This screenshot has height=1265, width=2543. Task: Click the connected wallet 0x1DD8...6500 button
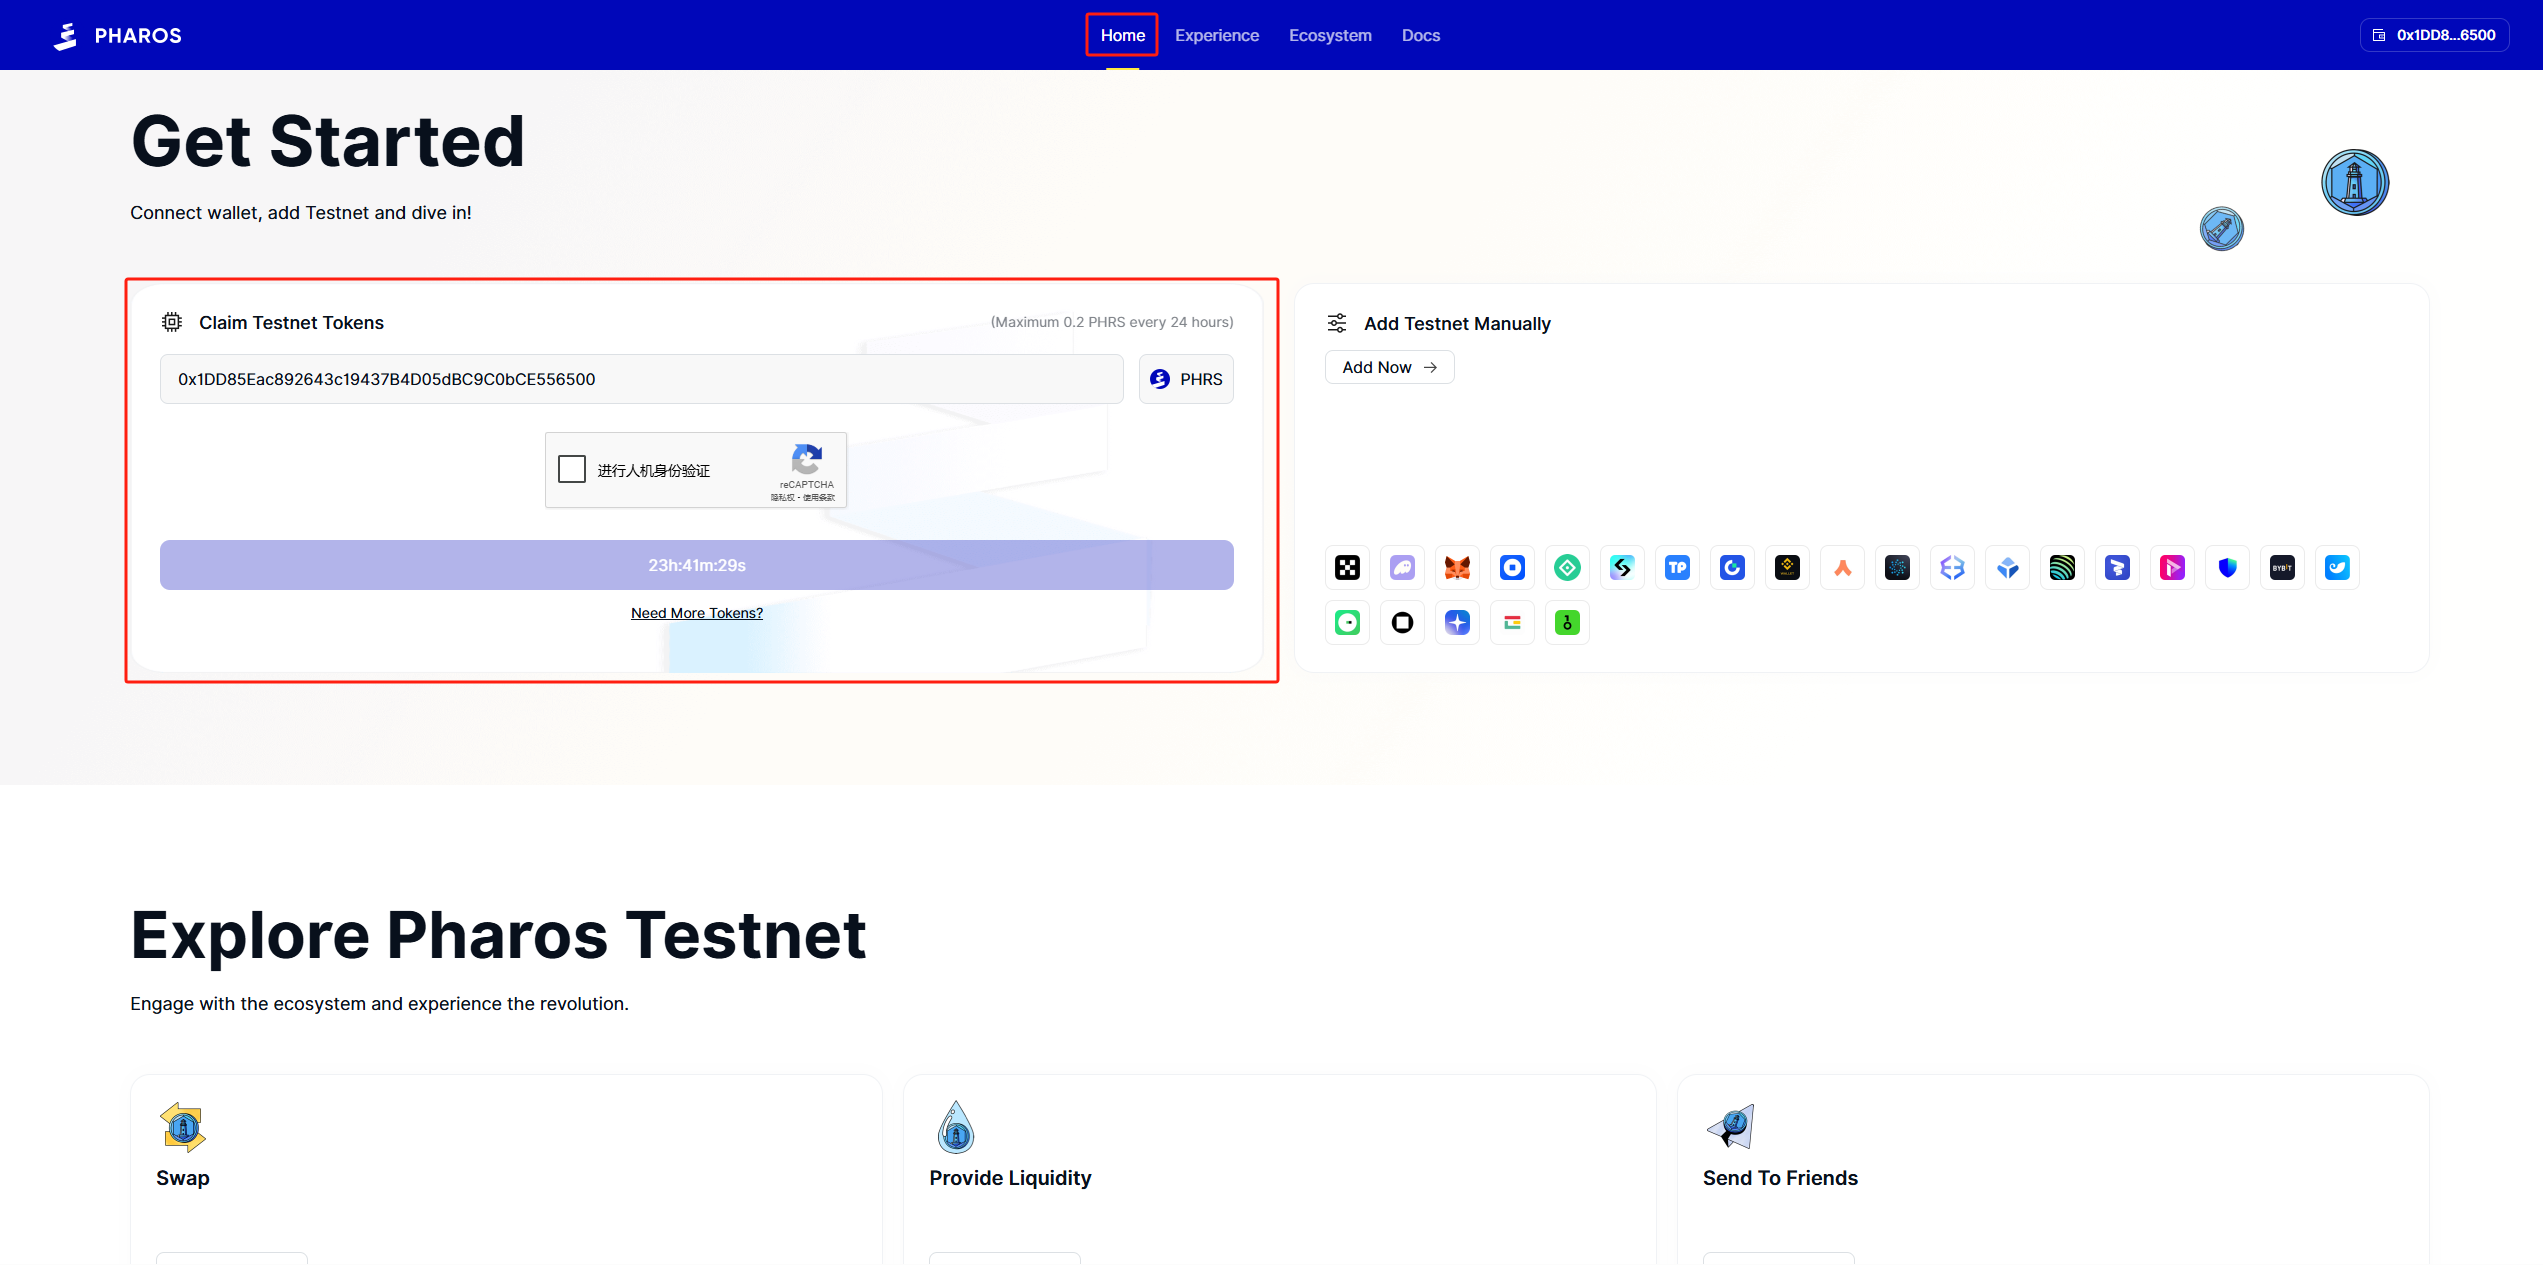coord(2434,35)
